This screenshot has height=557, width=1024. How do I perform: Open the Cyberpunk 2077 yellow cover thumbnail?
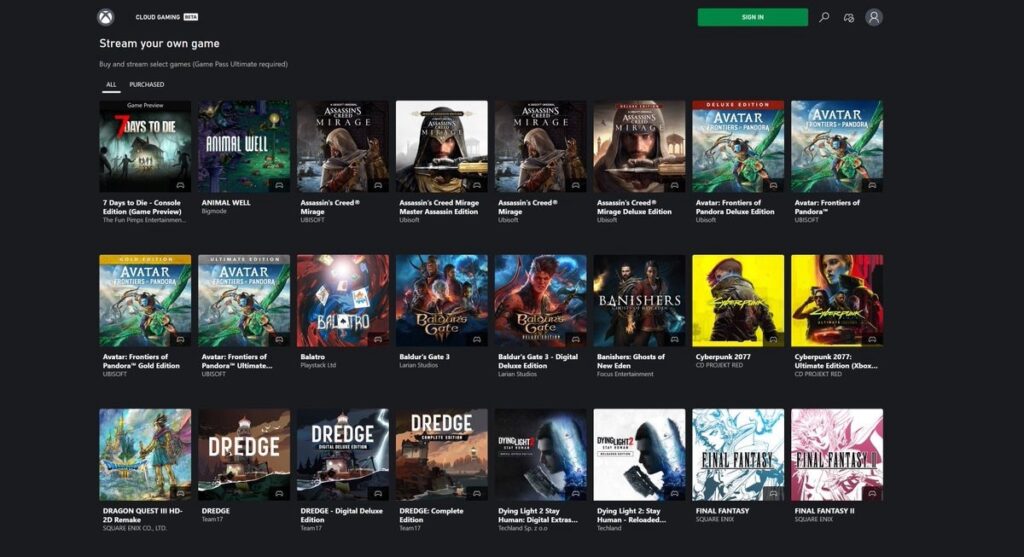coord(738,300)
